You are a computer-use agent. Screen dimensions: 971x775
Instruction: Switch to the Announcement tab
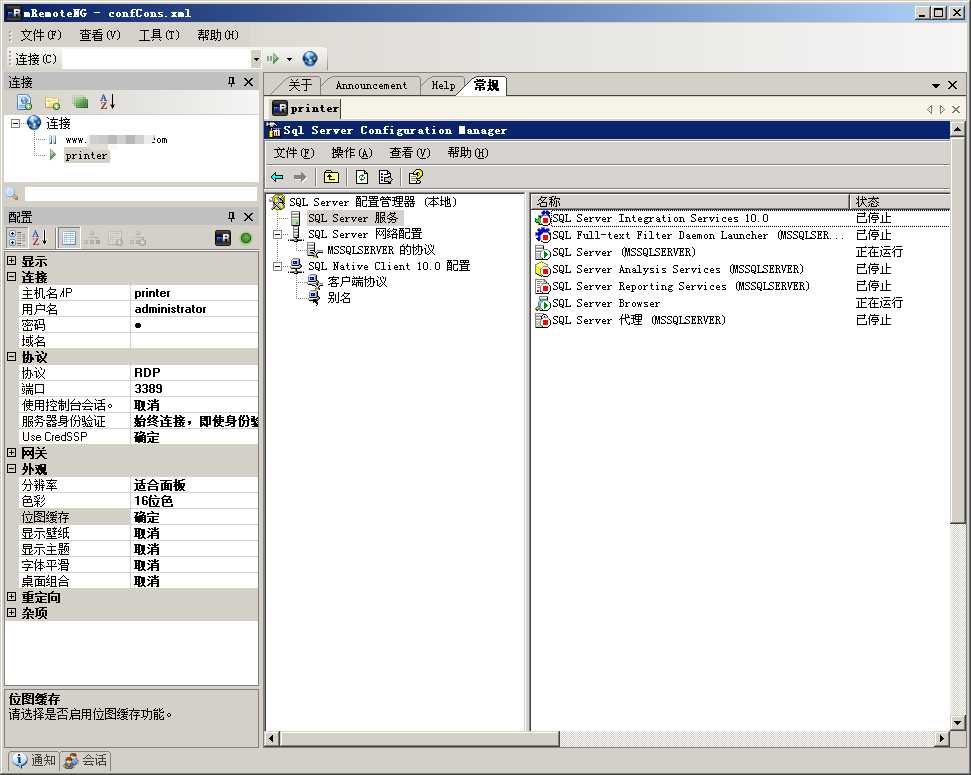pos(371,85)
